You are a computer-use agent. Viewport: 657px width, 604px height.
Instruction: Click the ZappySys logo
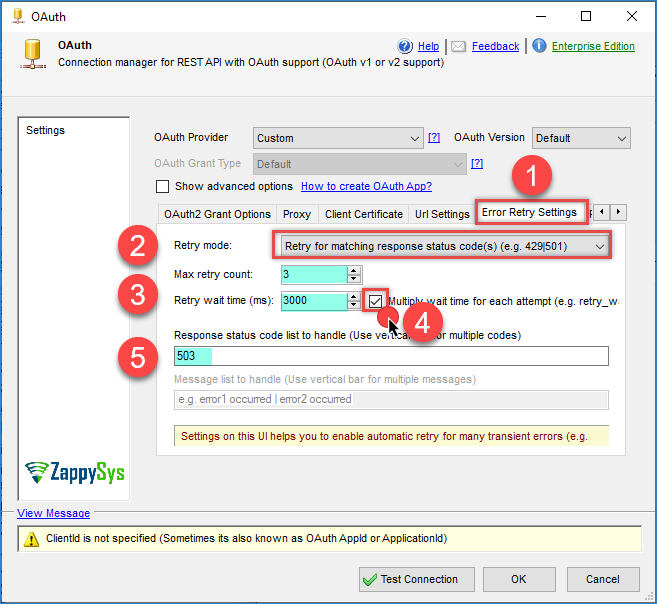coord(75,471)
